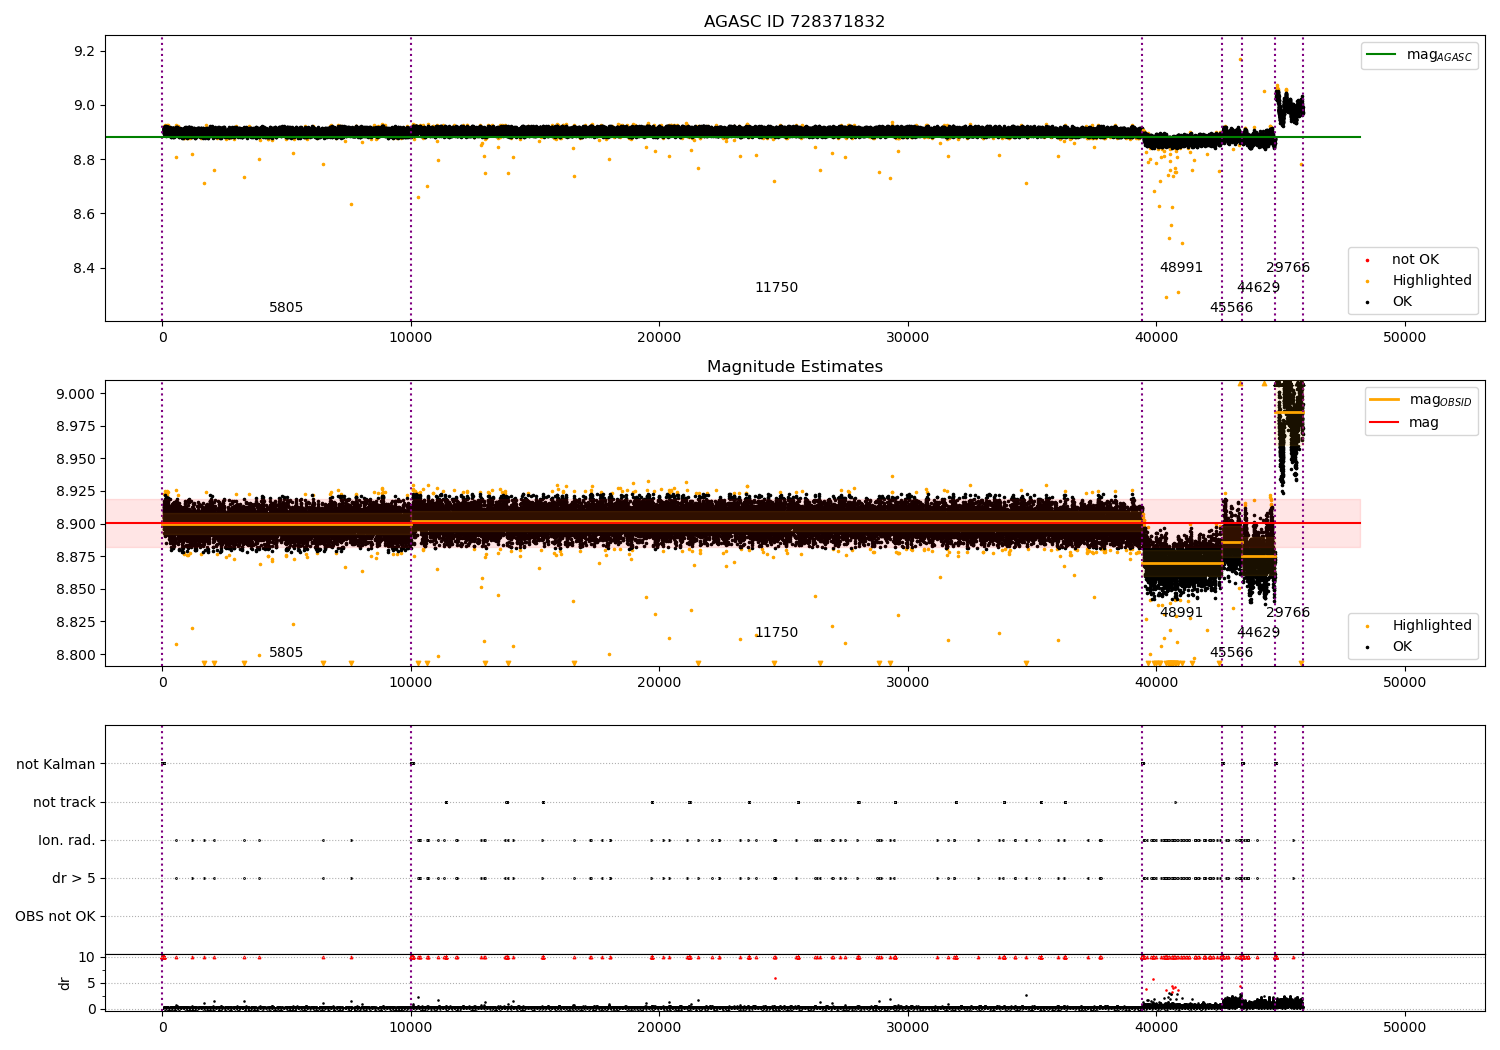The width and height of the screenshot is (1500, 1050).
Task: Click the '11750' label in the Magnitude Estimates plot
Action: coord(776,633)
